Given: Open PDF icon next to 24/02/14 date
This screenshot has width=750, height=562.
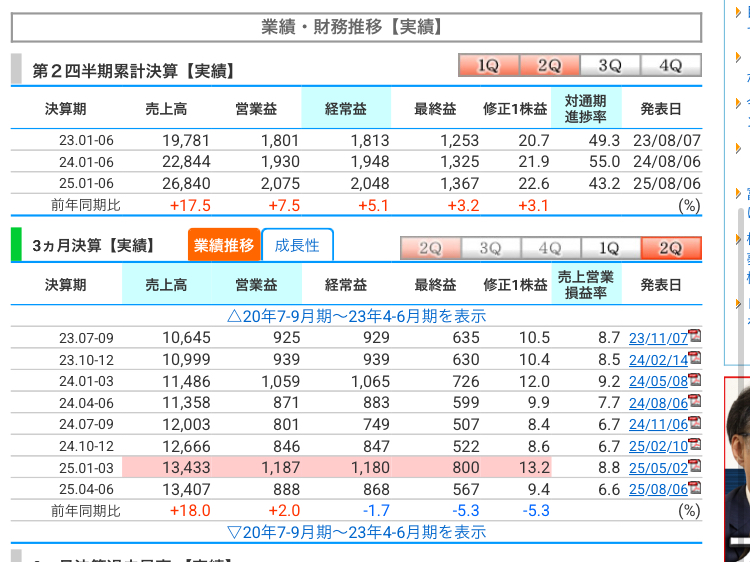Looking at the screenshot, I should click(x=695, y=358).
